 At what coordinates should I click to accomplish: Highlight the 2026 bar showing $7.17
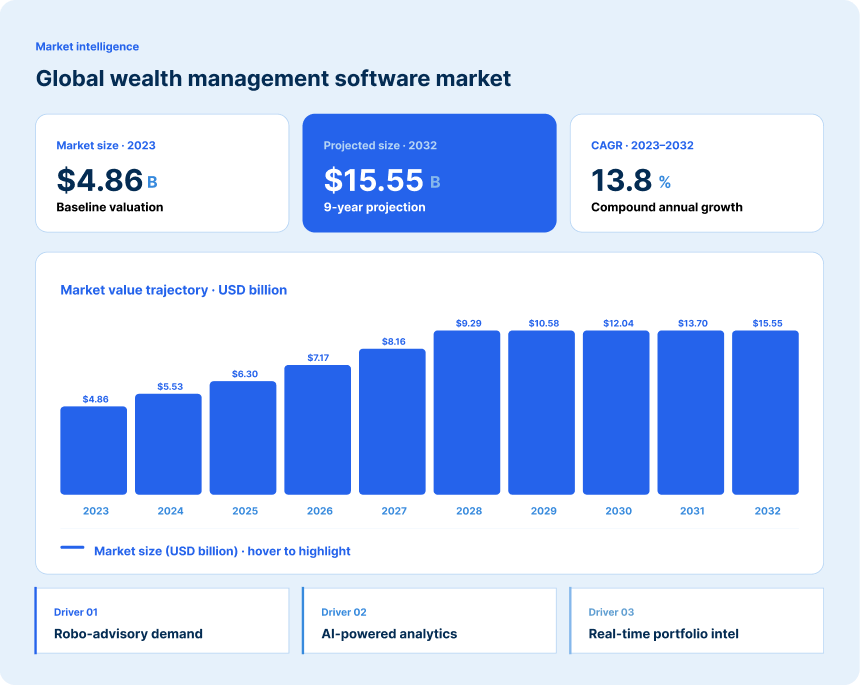[x=318, y=430]
